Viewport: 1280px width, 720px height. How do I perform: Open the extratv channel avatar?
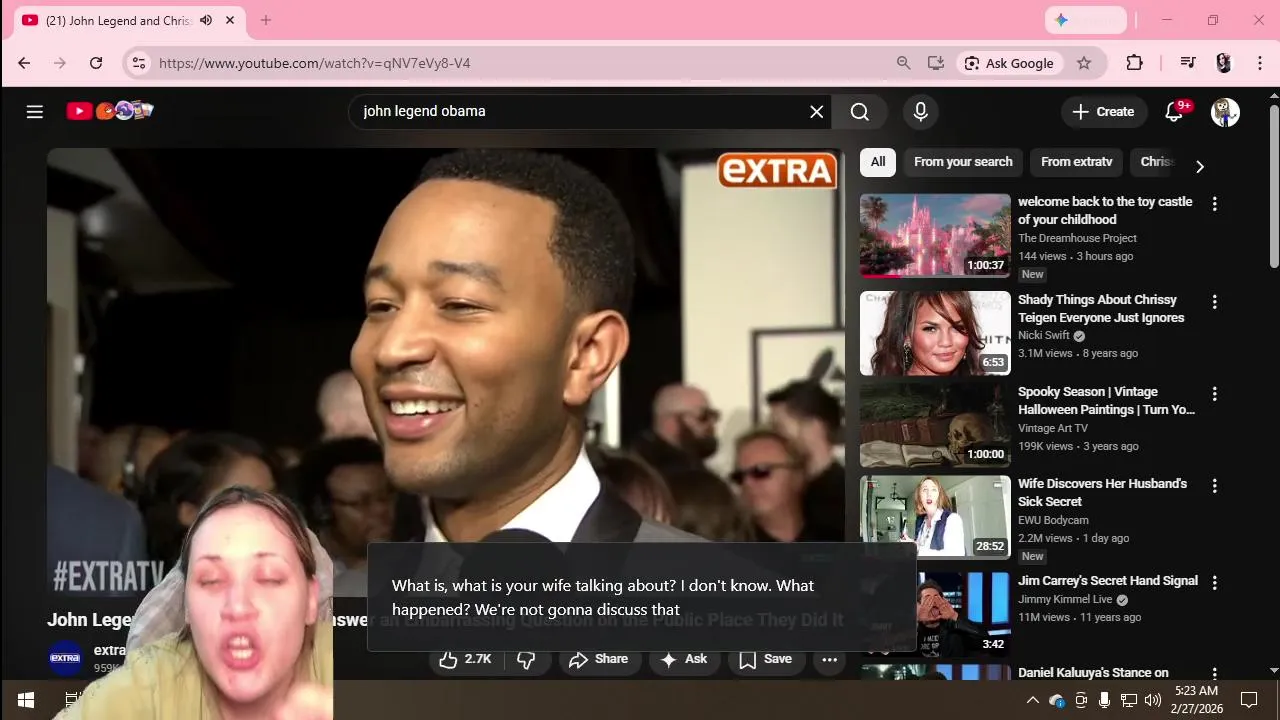[x=65, y=658]
